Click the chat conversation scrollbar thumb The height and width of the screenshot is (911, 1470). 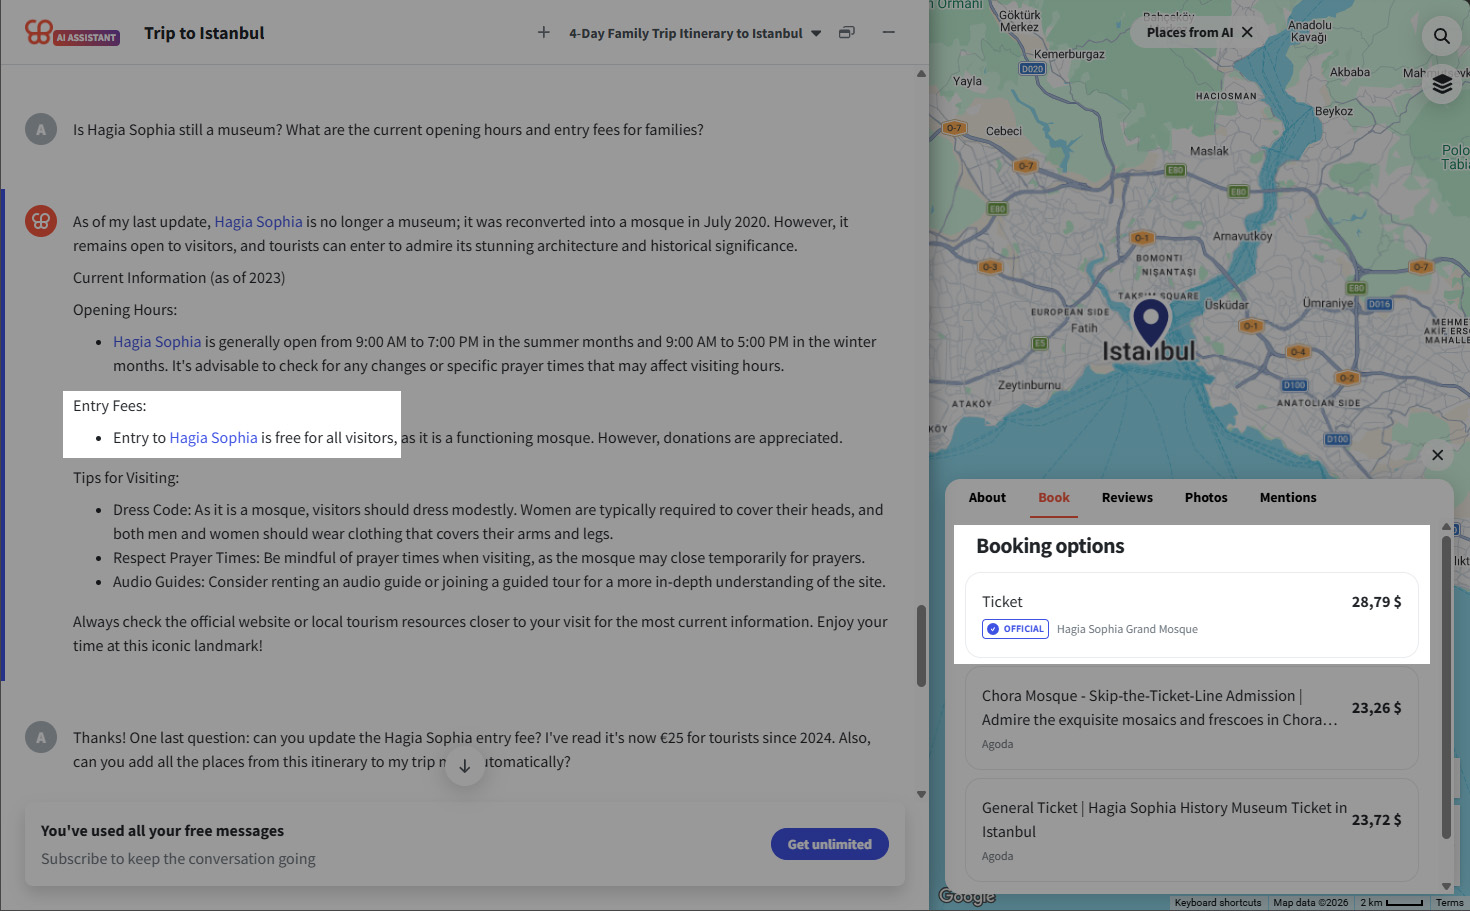tap(921, 645)
